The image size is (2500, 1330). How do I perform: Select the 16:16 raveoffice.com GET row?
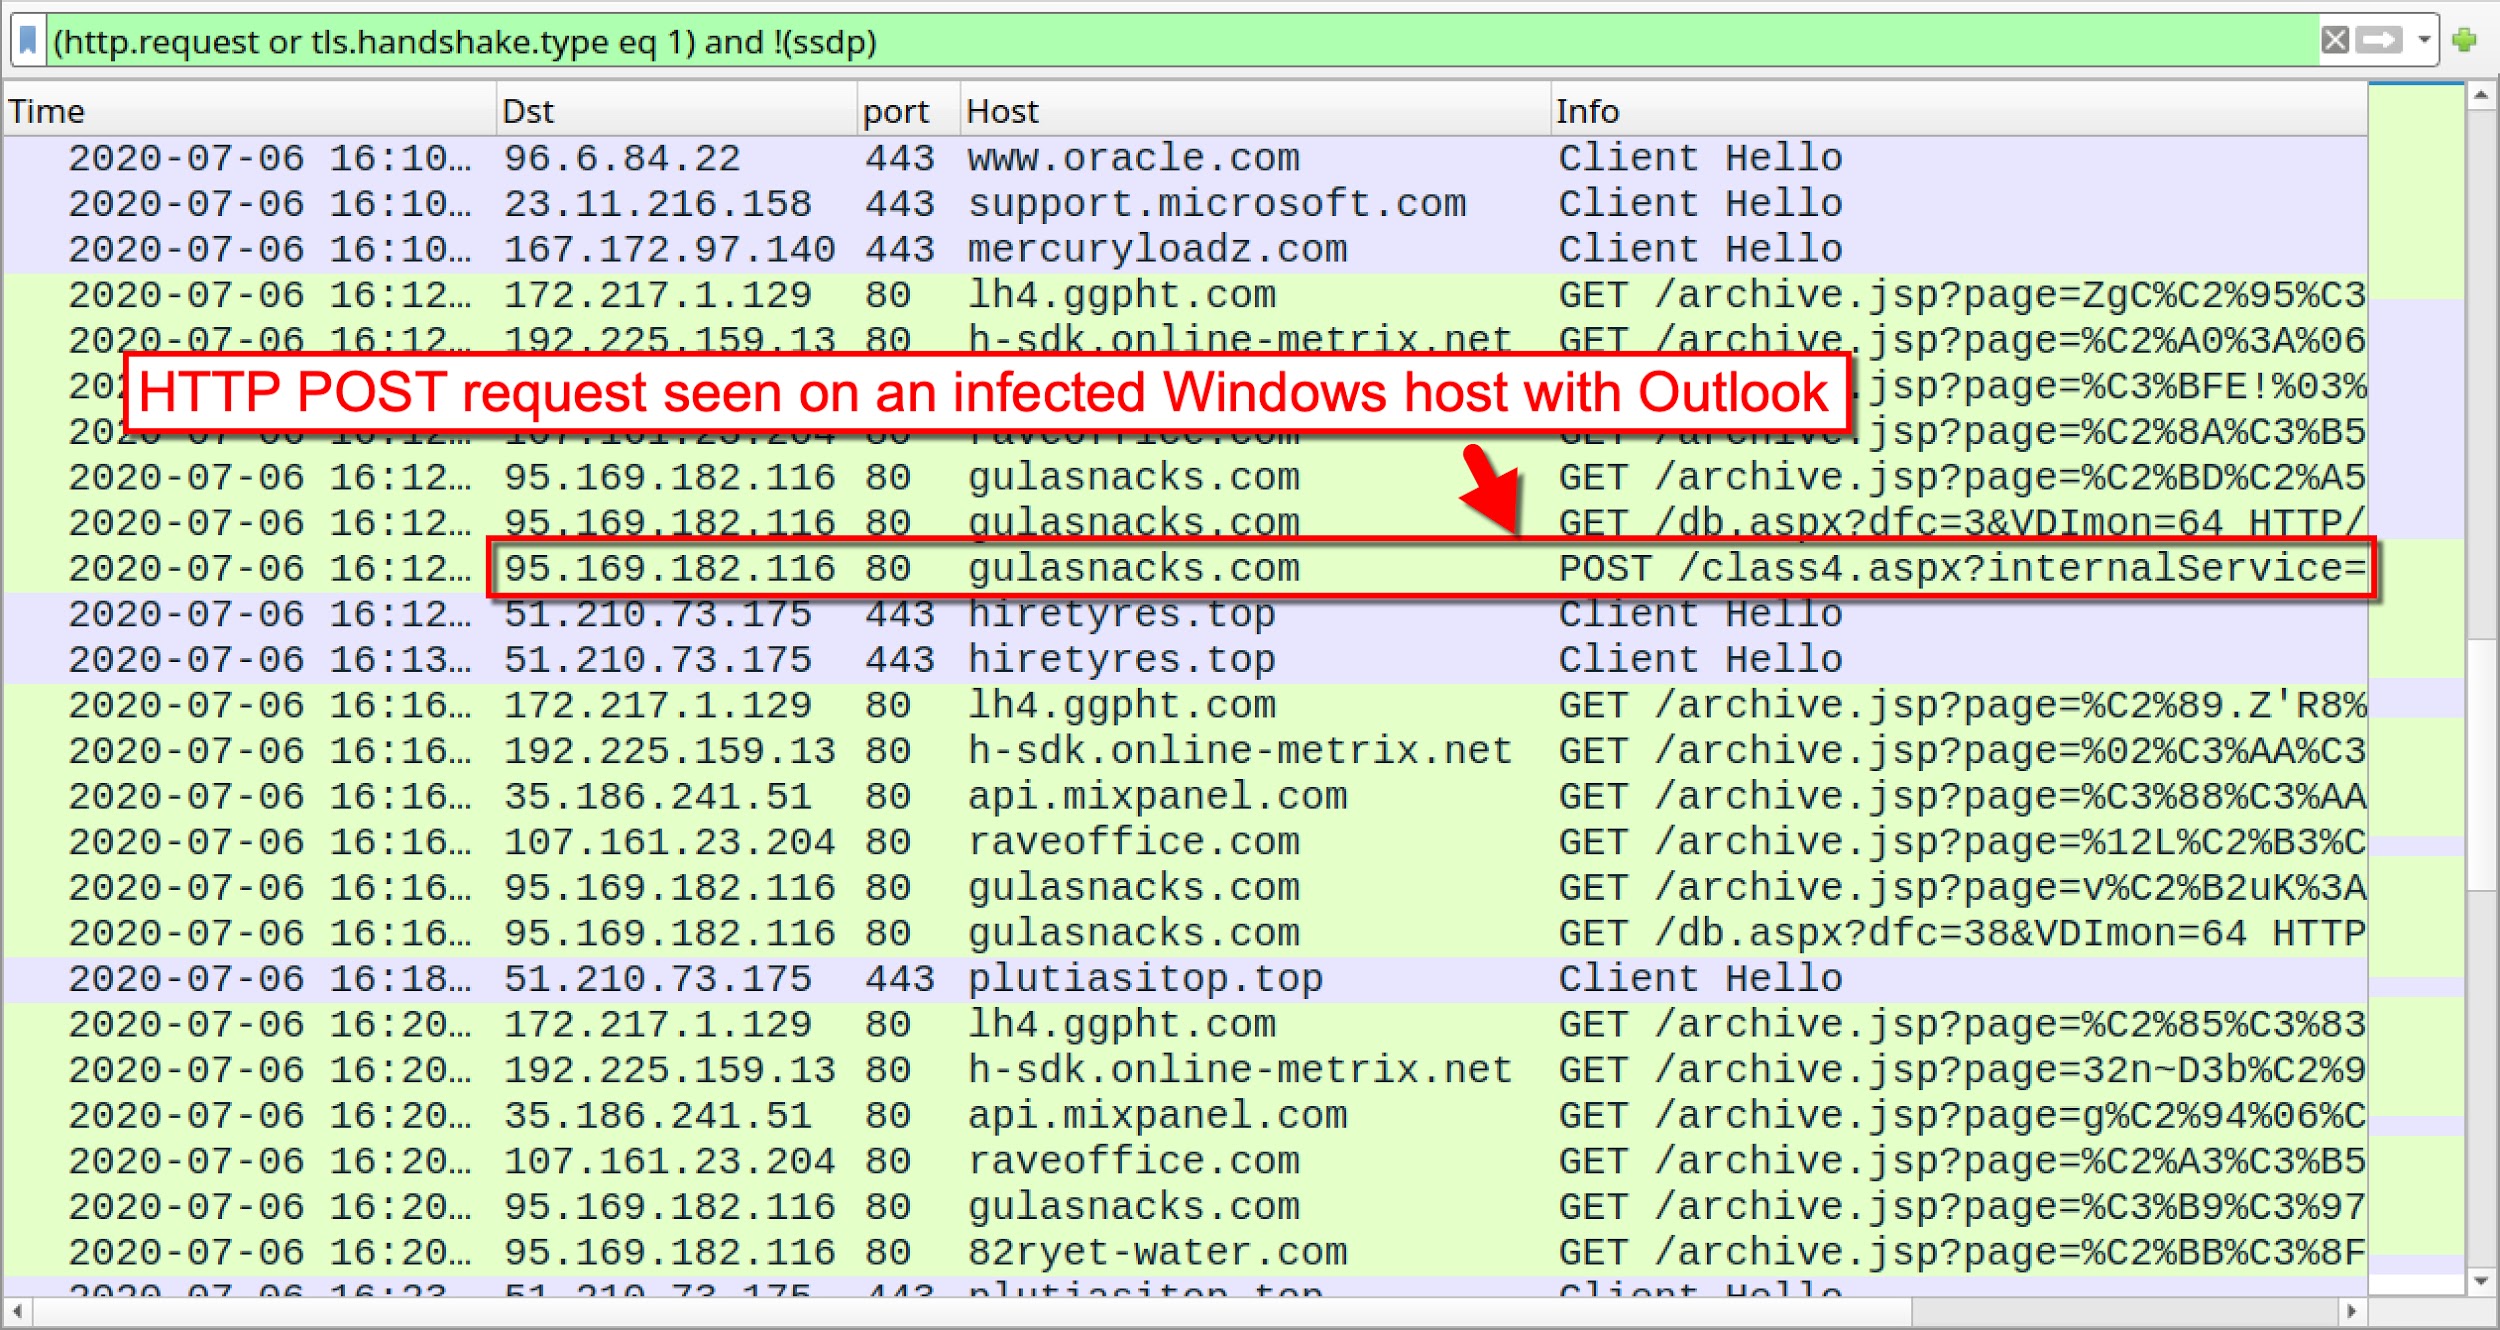[x=1185, y=842]
